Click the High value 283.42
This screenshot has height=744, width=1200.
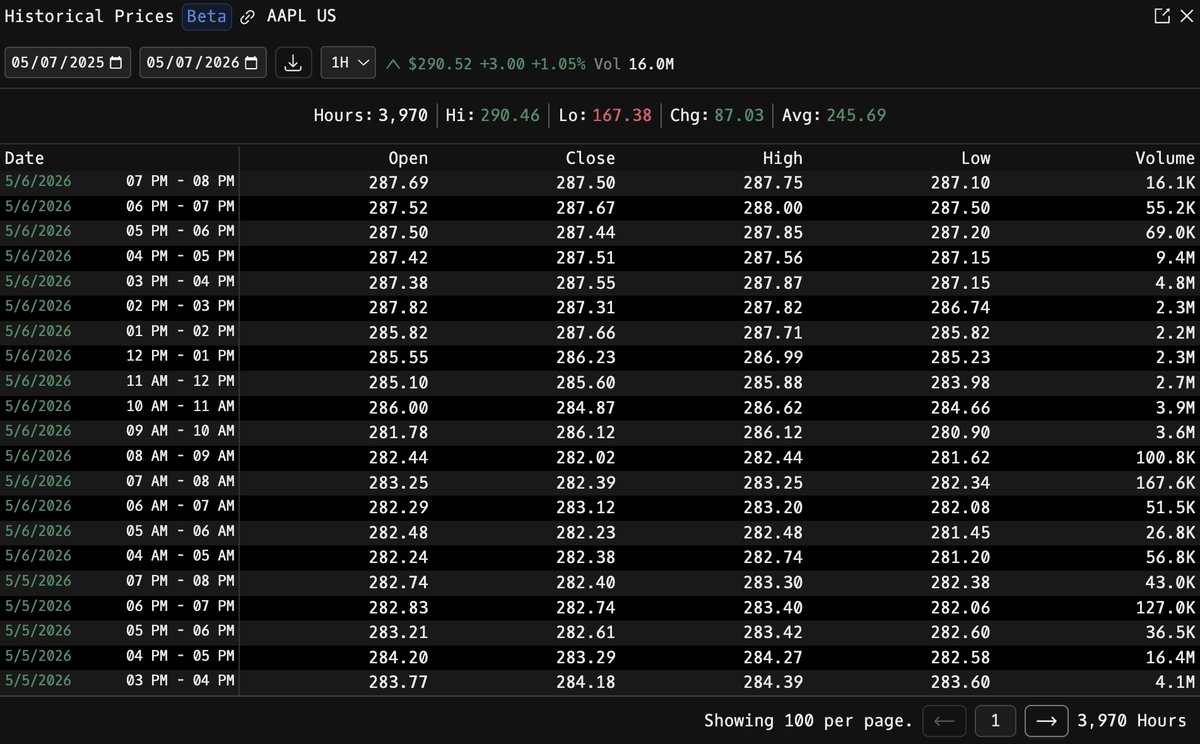tap(773, 632)
